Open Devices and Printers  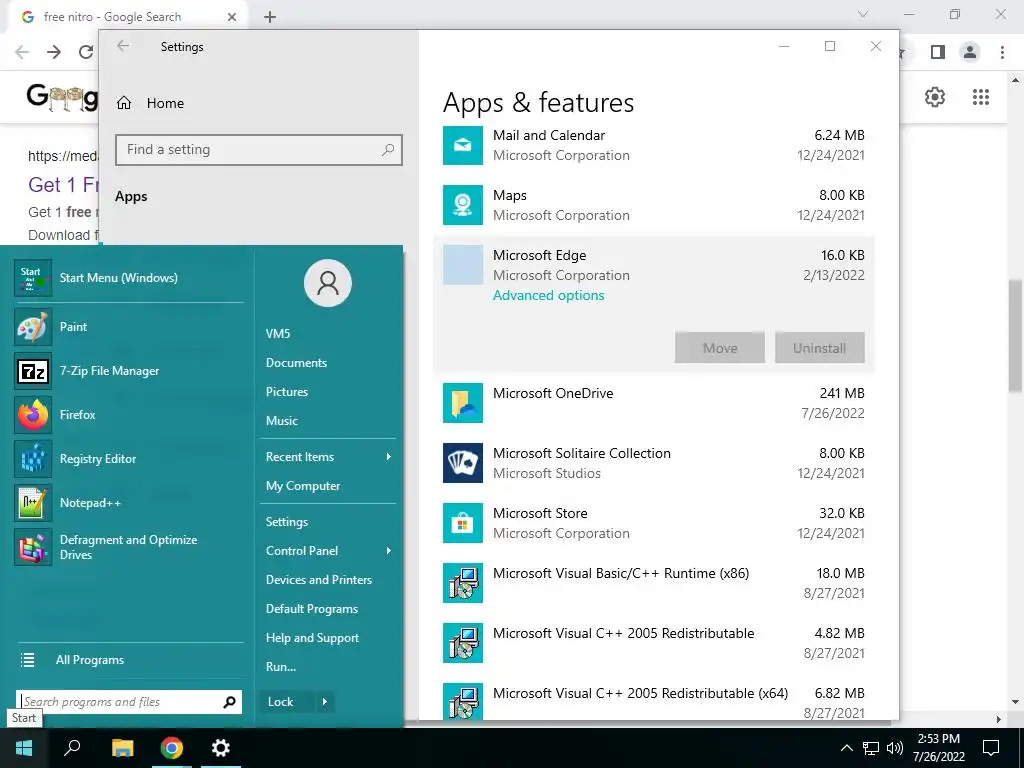tap(319, 580)
